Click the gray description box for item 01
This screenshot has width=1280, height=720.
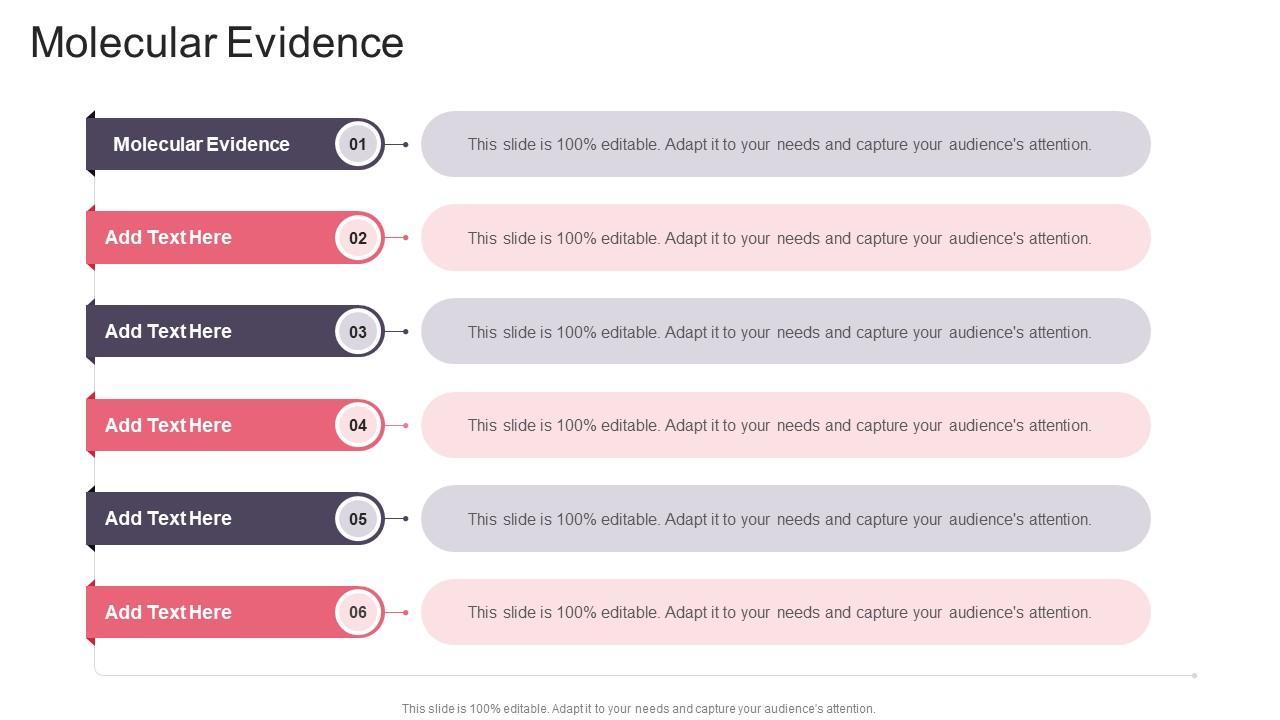point(785,144)
